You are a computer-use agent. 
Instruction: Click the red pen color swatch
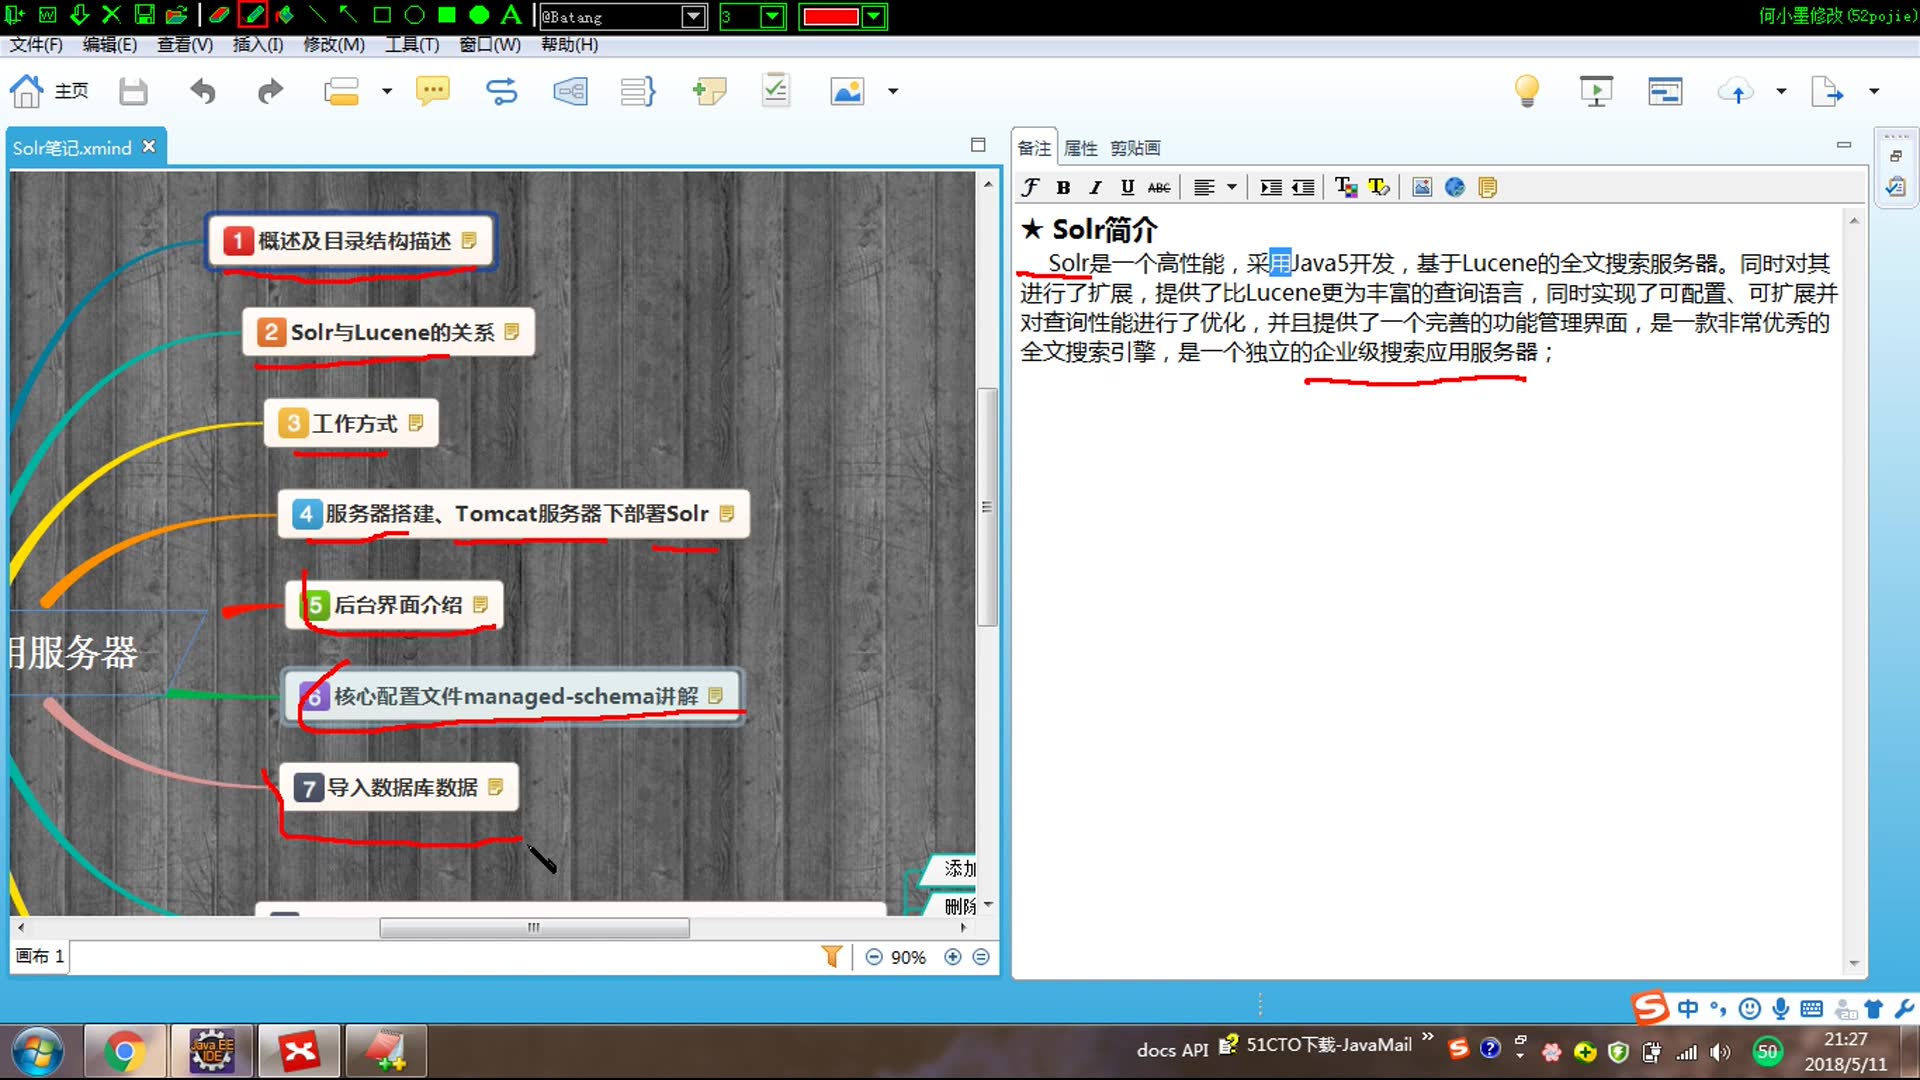coord(831,16)
